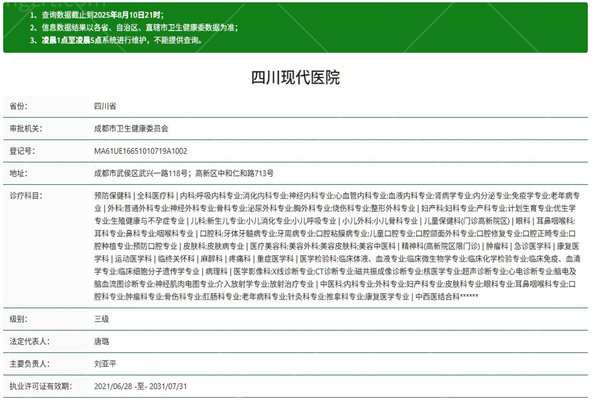Select the 省份 field label
600x400 pixels.
pos(18,106)
